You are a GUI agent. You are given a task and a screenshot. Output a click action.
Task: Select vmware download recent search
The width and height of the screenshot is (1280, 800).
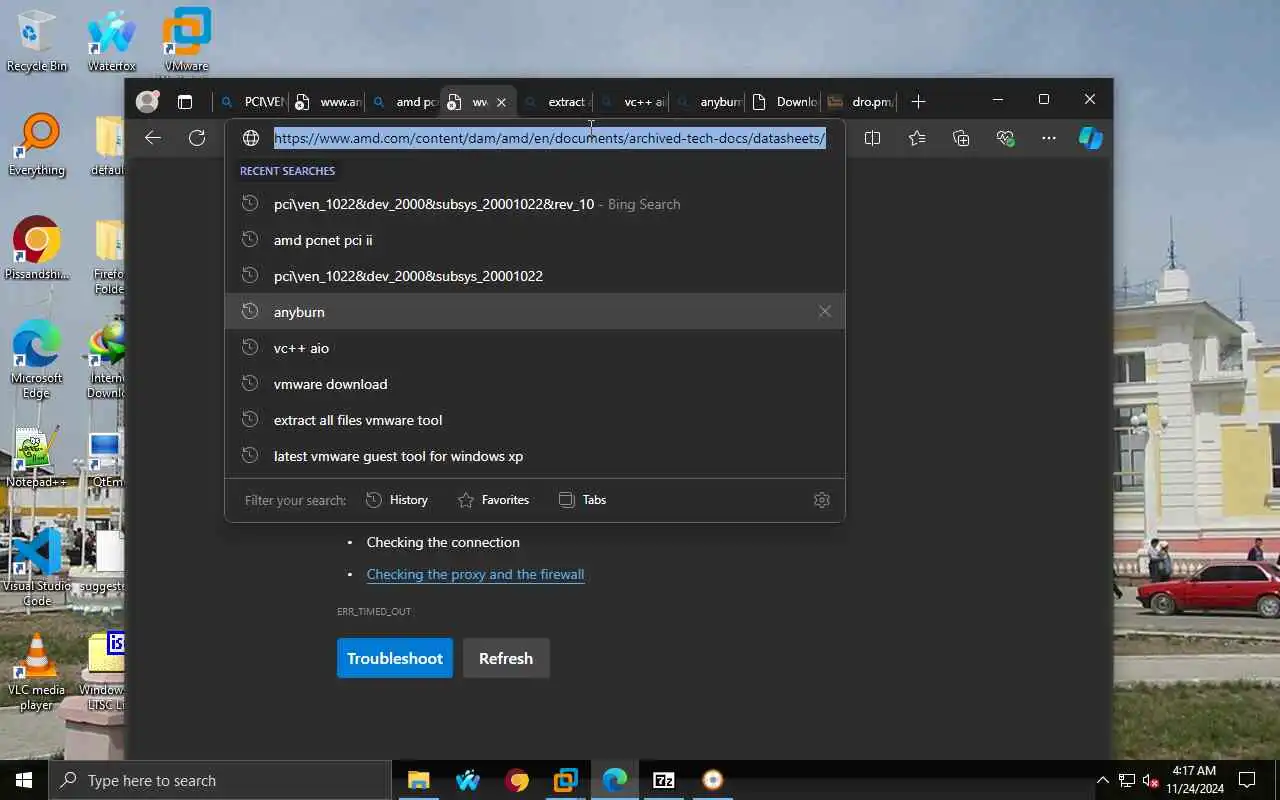[535, 384]
